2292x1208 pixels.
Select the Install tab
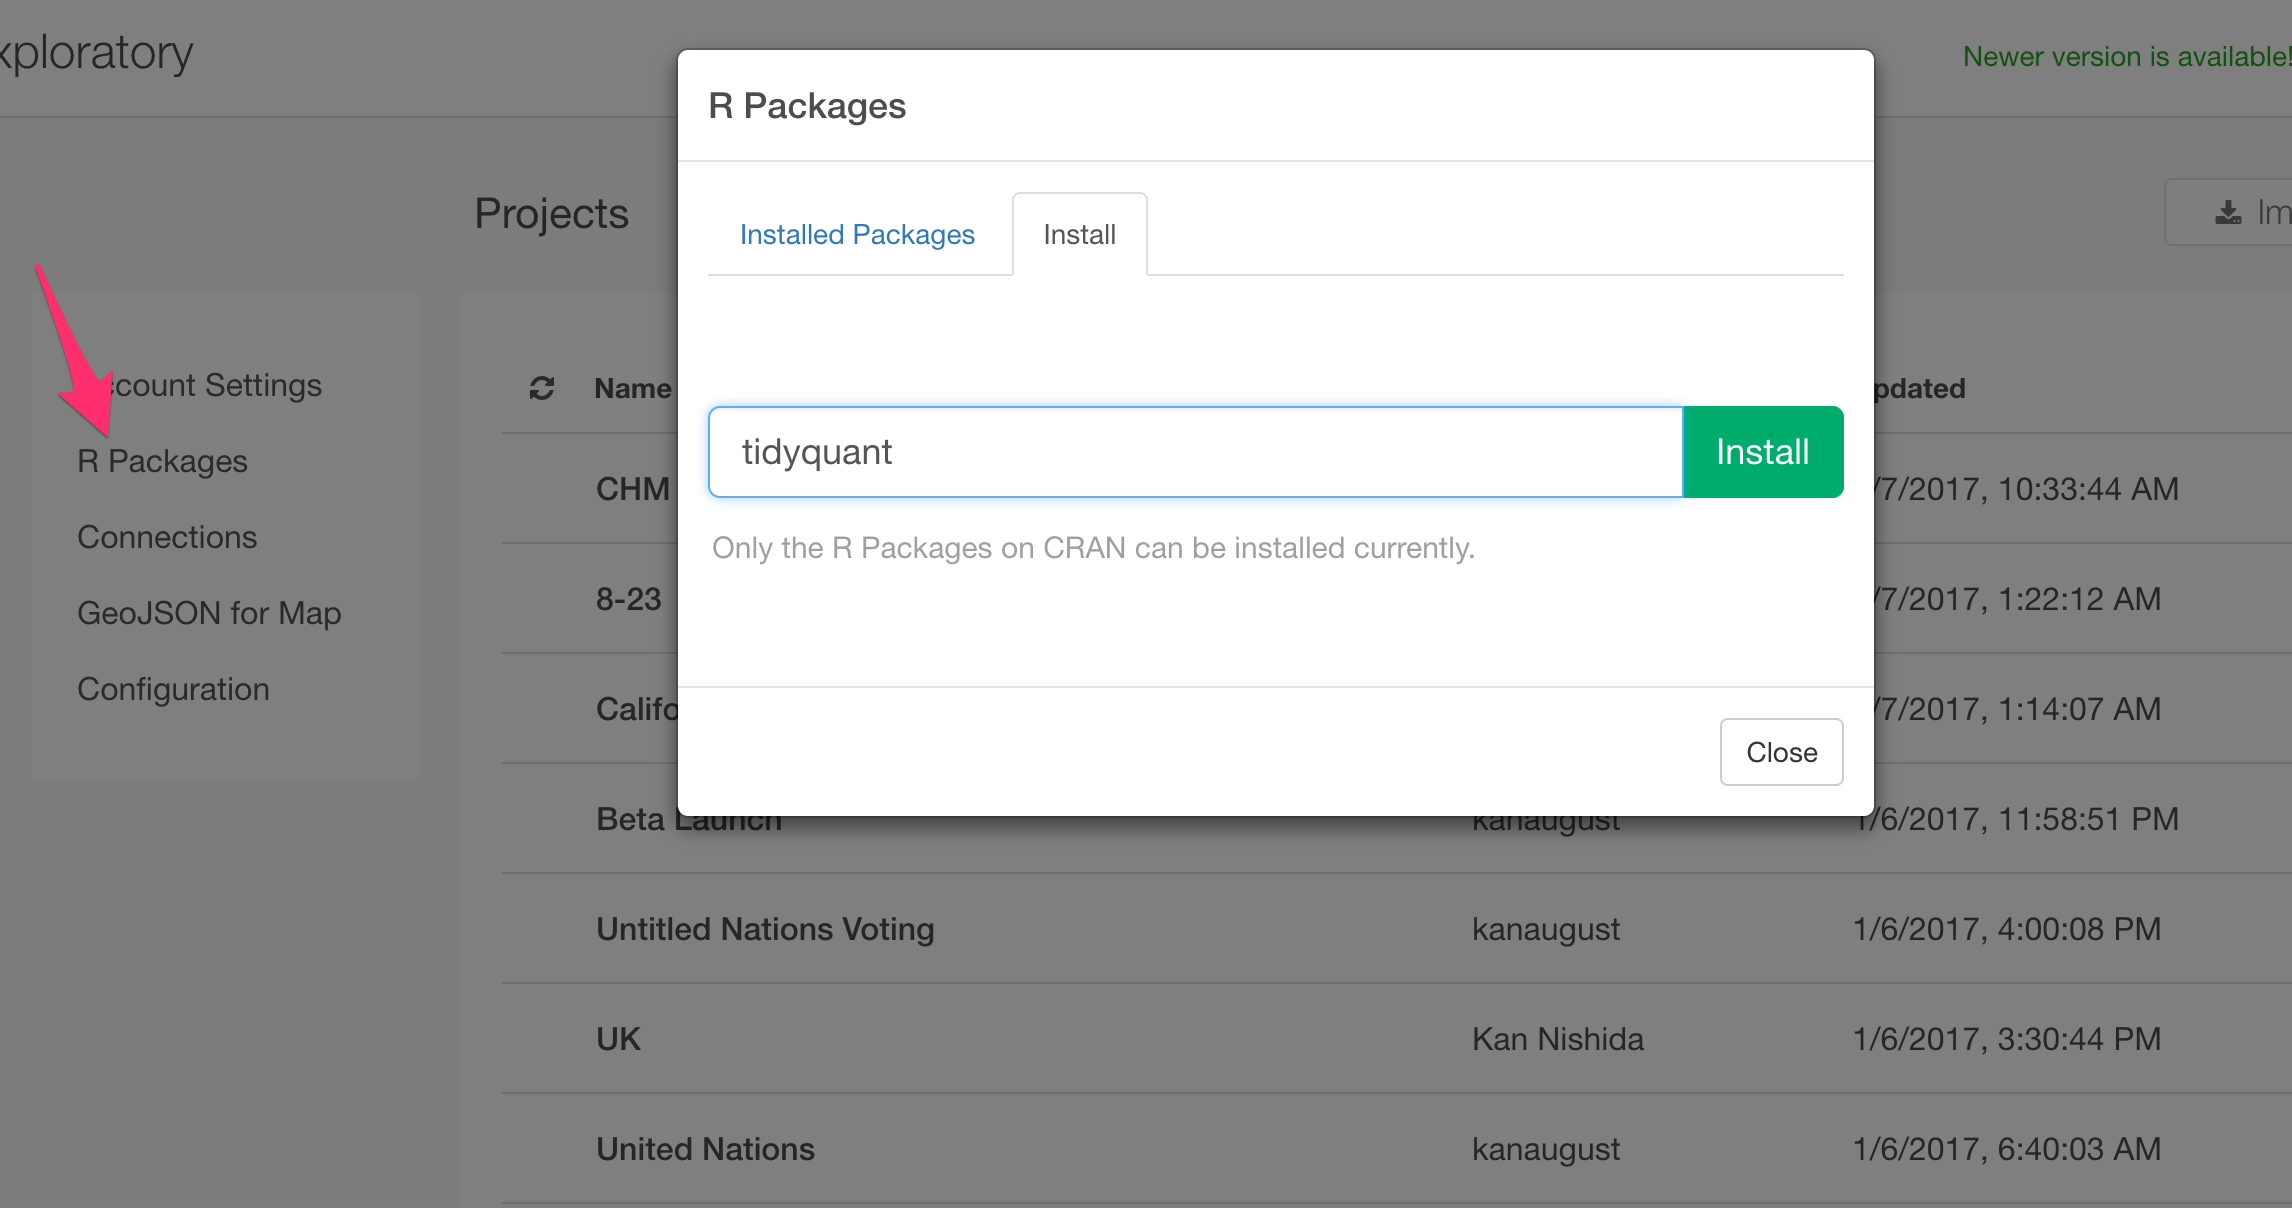[1079, 234]
